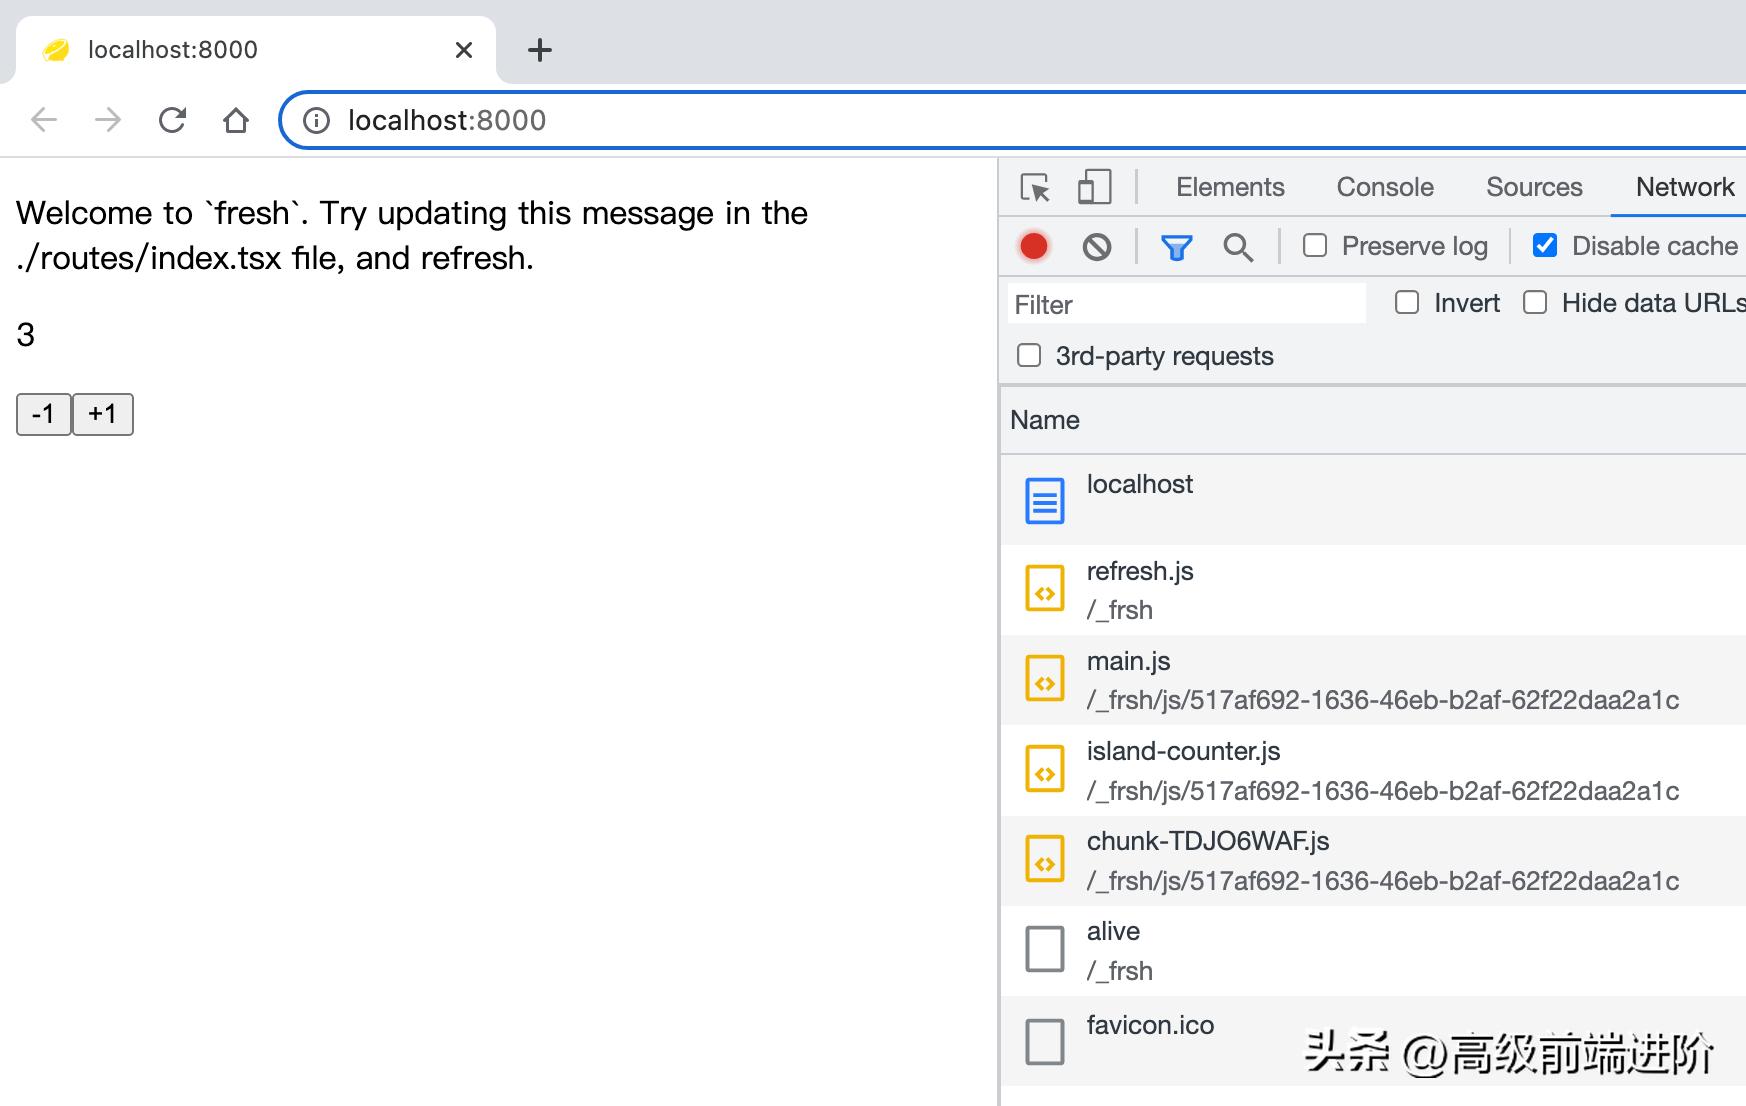Select the alive request

coord(1373,950)
